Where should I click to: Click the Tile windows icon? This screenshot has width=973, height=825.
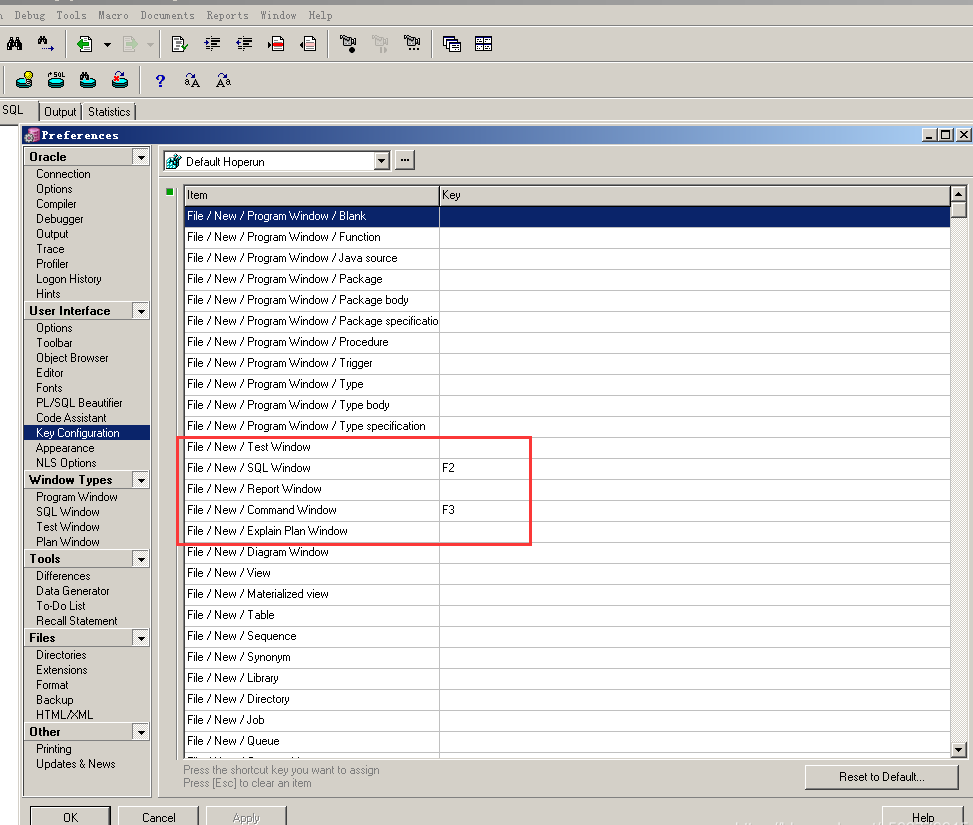483,44
